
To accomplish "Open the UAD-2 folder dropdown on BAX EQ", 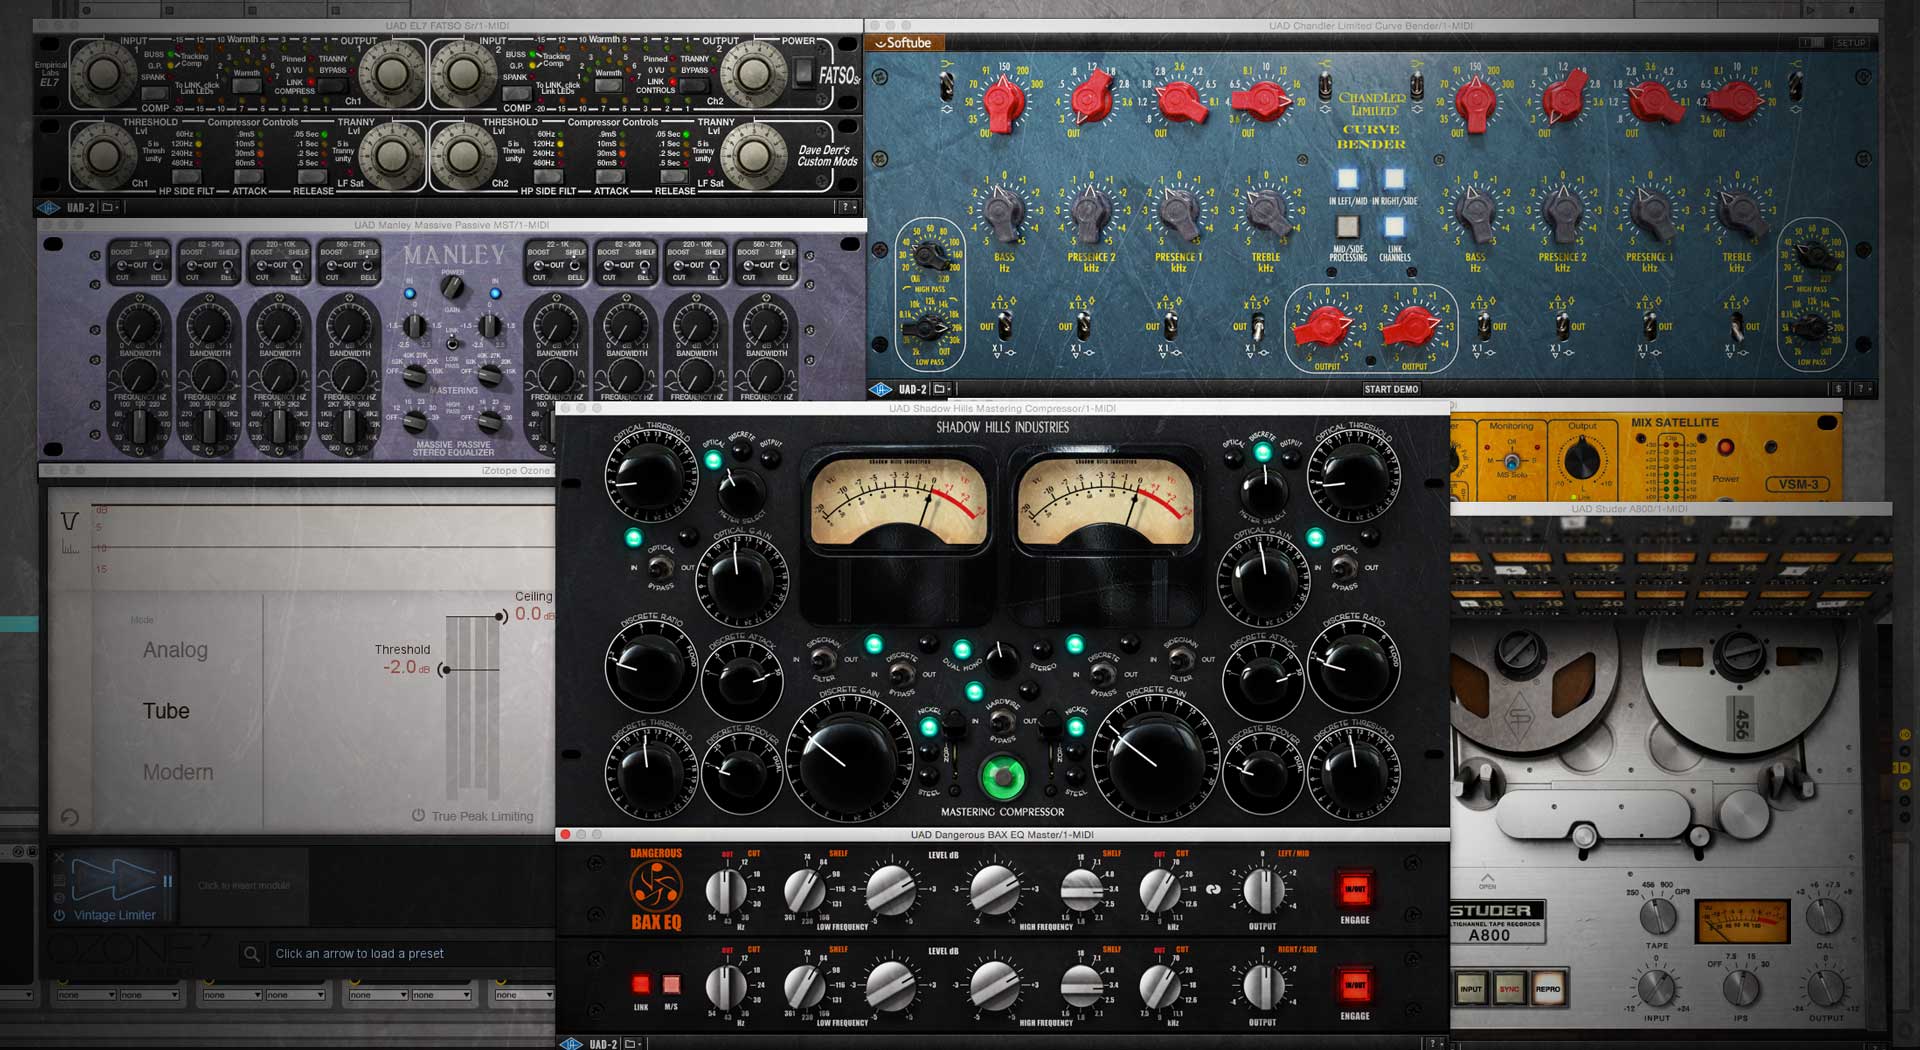I will point(630,1041).
